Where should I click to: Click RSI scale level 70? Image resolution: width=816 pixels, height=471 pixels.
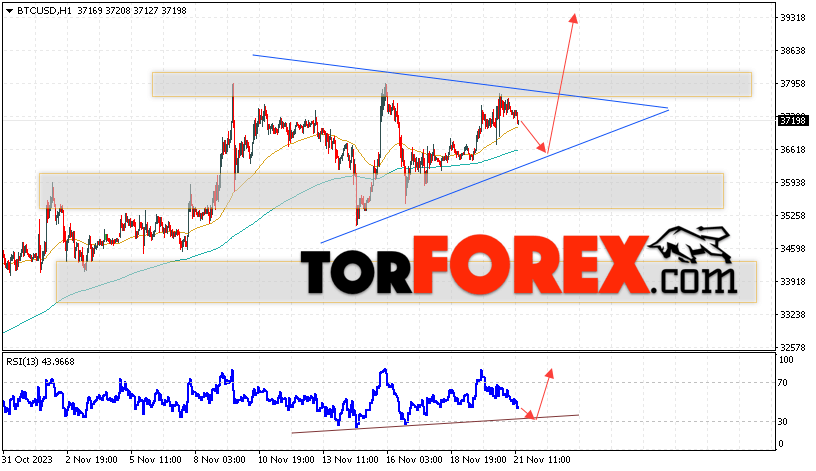pos(782,383)
